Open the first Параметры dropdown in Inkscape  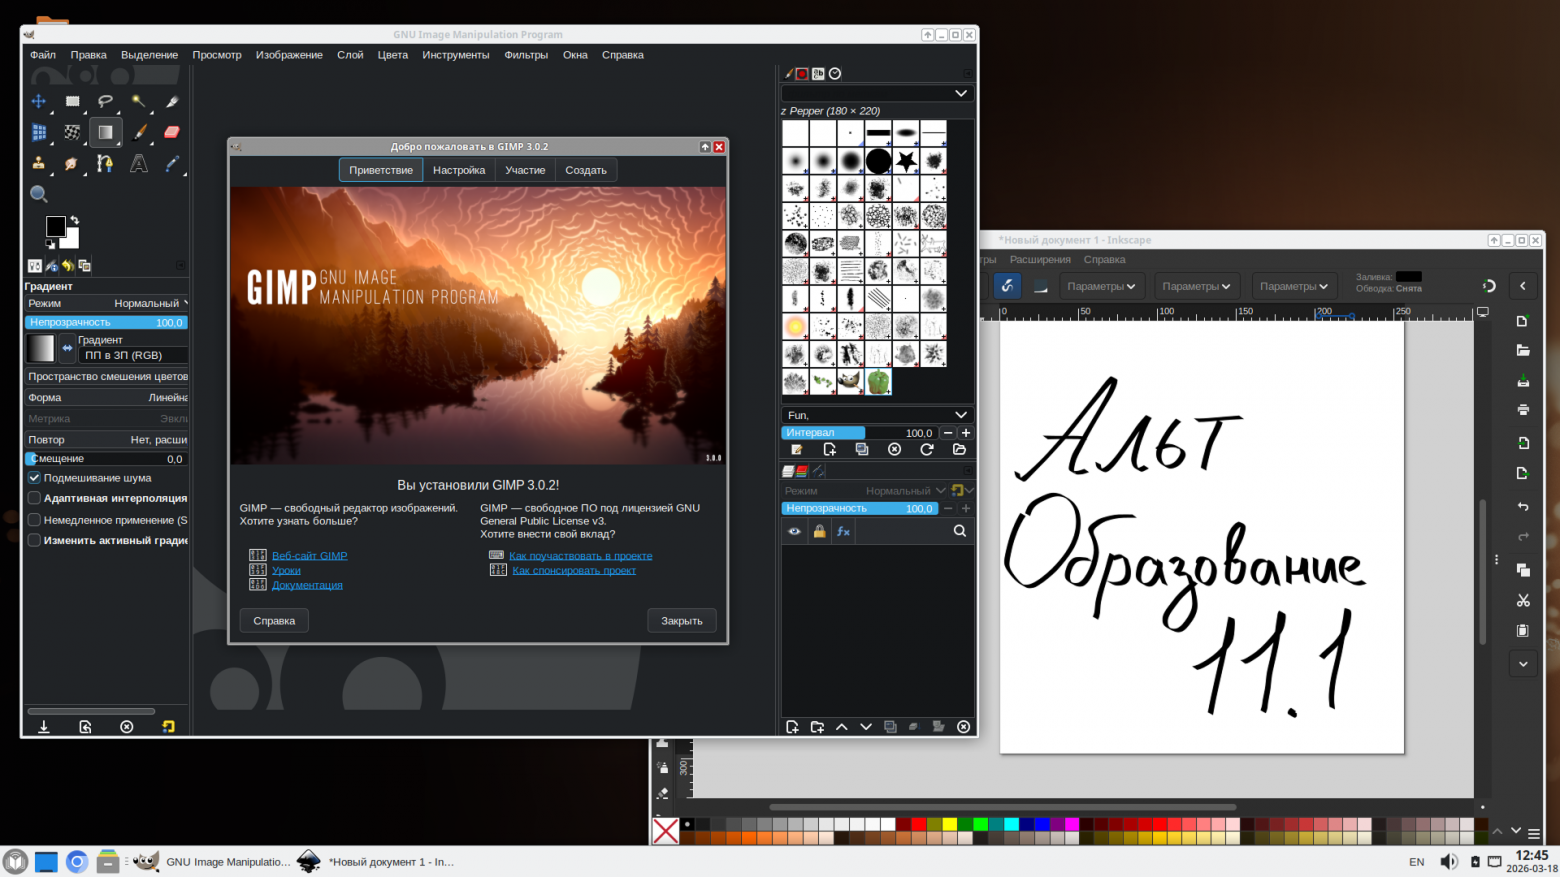point(1101,286)
